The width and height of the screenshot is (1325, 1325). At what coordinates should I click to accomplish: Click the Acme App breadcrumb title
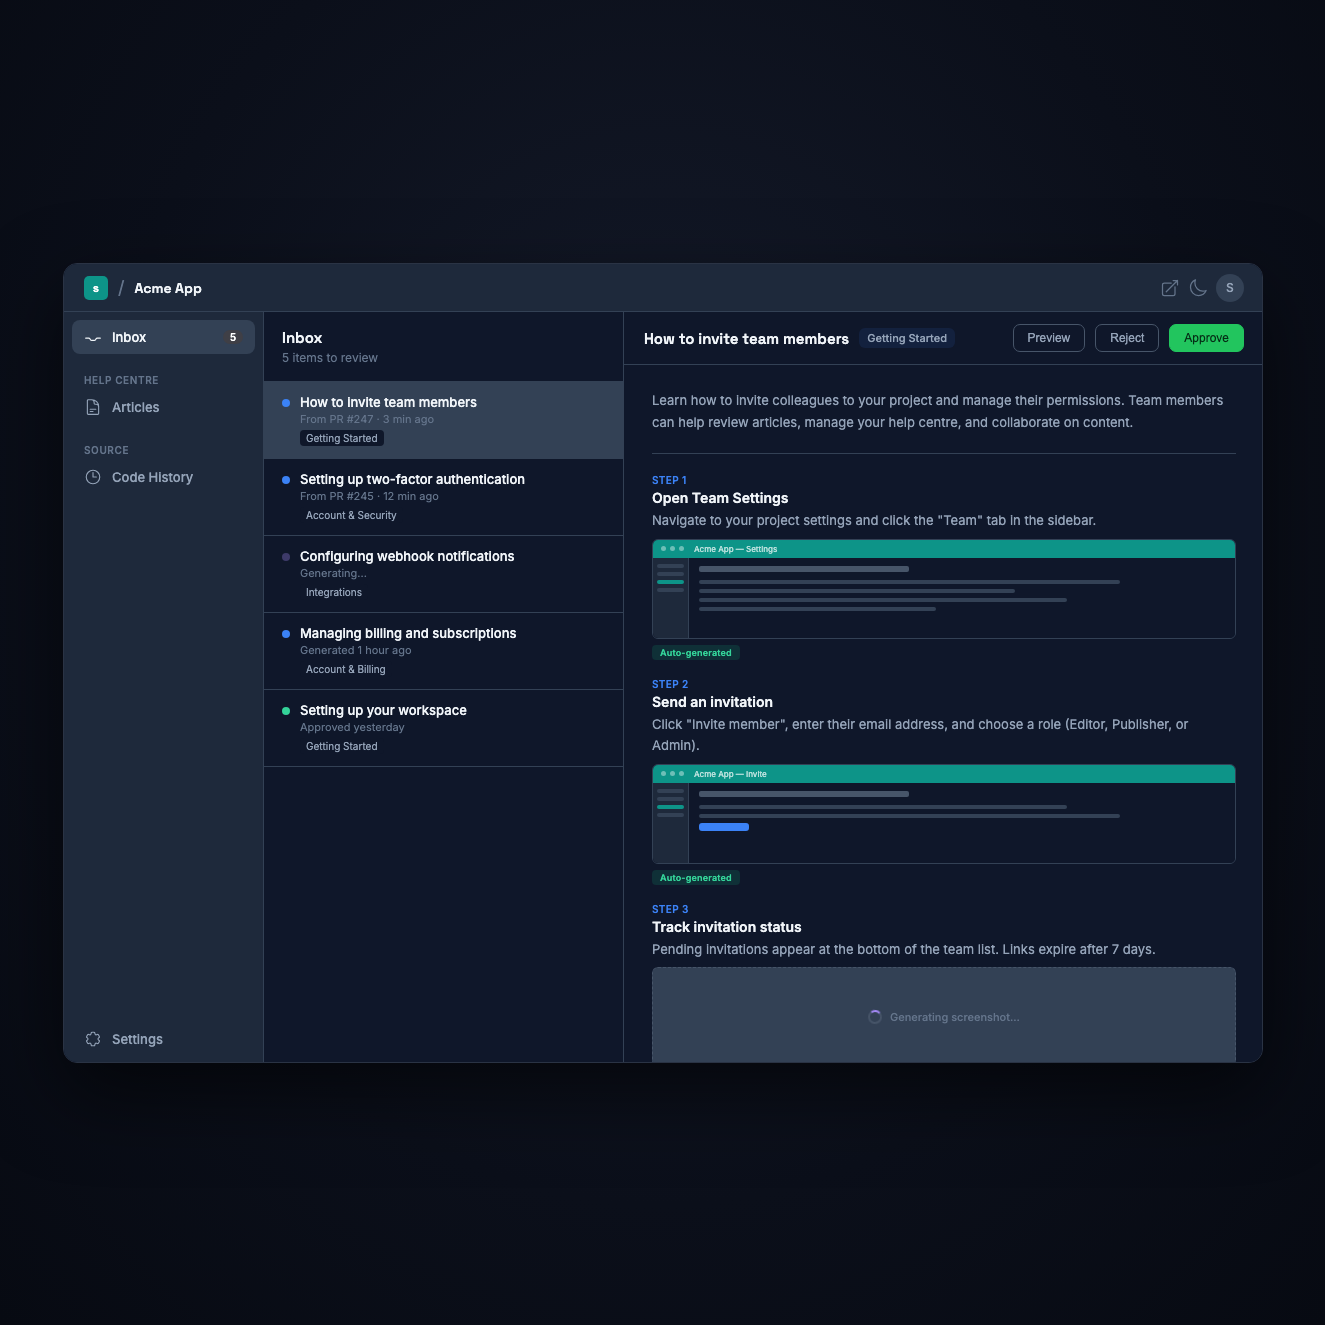click(x=168, y=288)
